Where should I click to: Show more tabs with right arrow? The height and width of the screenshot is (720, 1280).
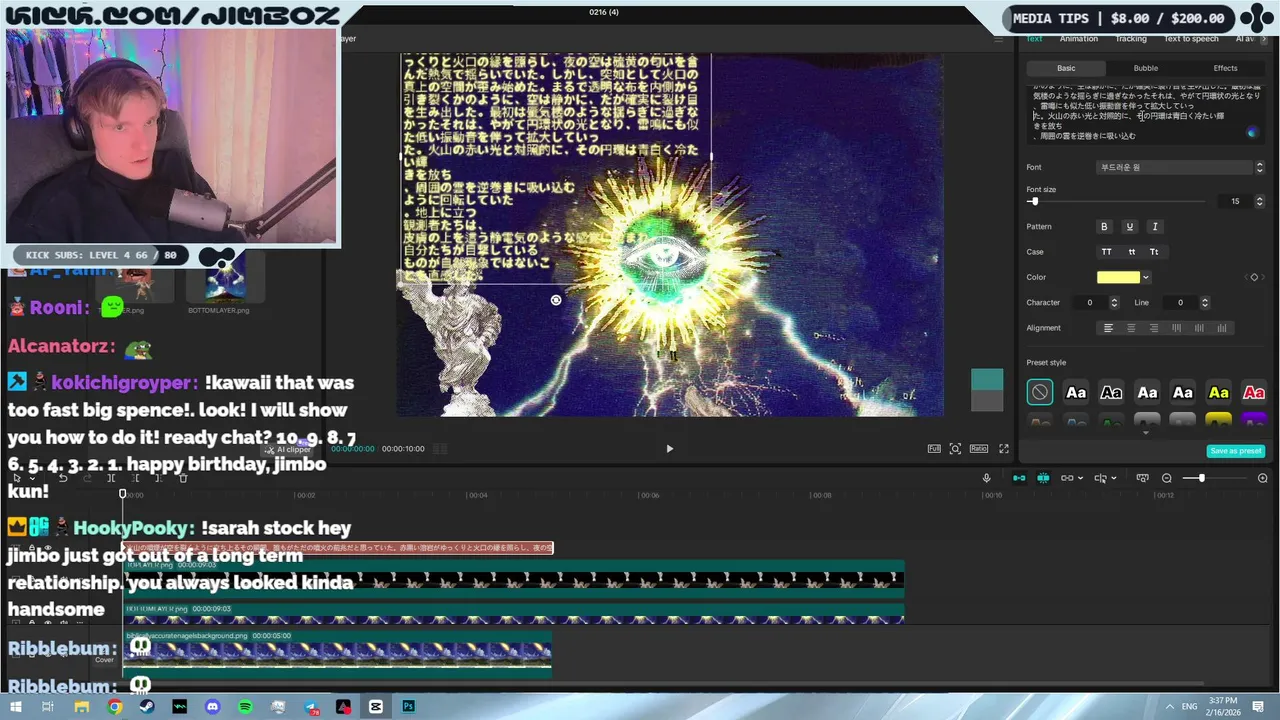[1262, 39]
